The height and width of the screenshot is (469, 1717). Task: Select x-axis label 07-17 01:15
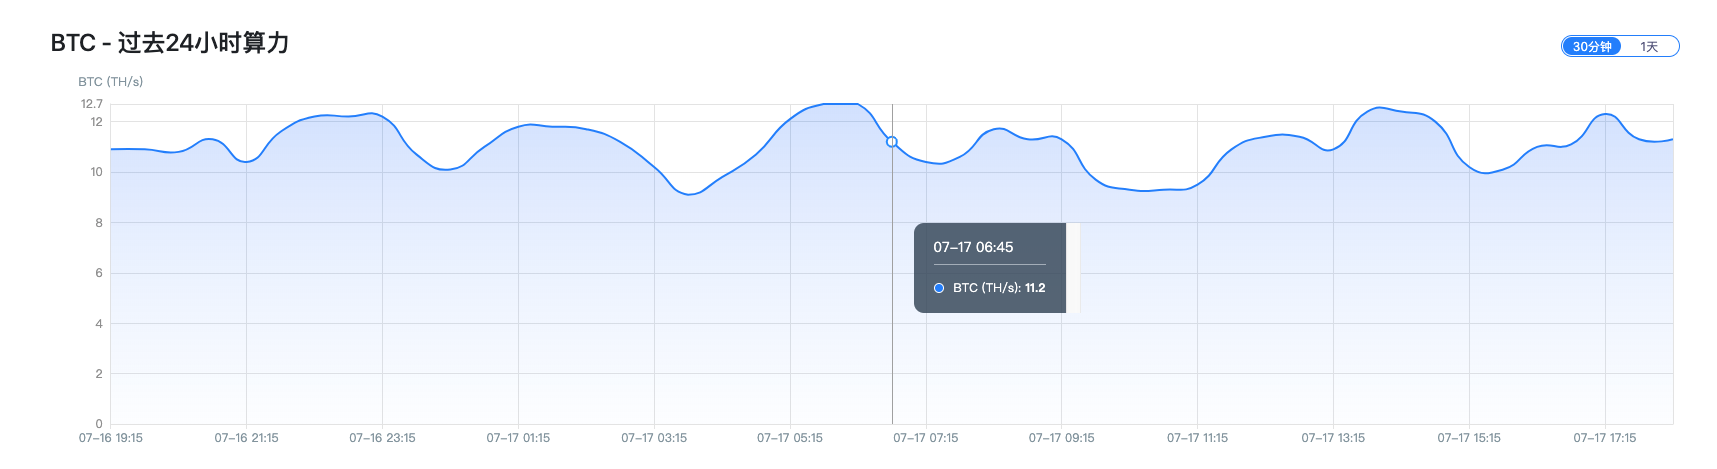click(518, 438)
